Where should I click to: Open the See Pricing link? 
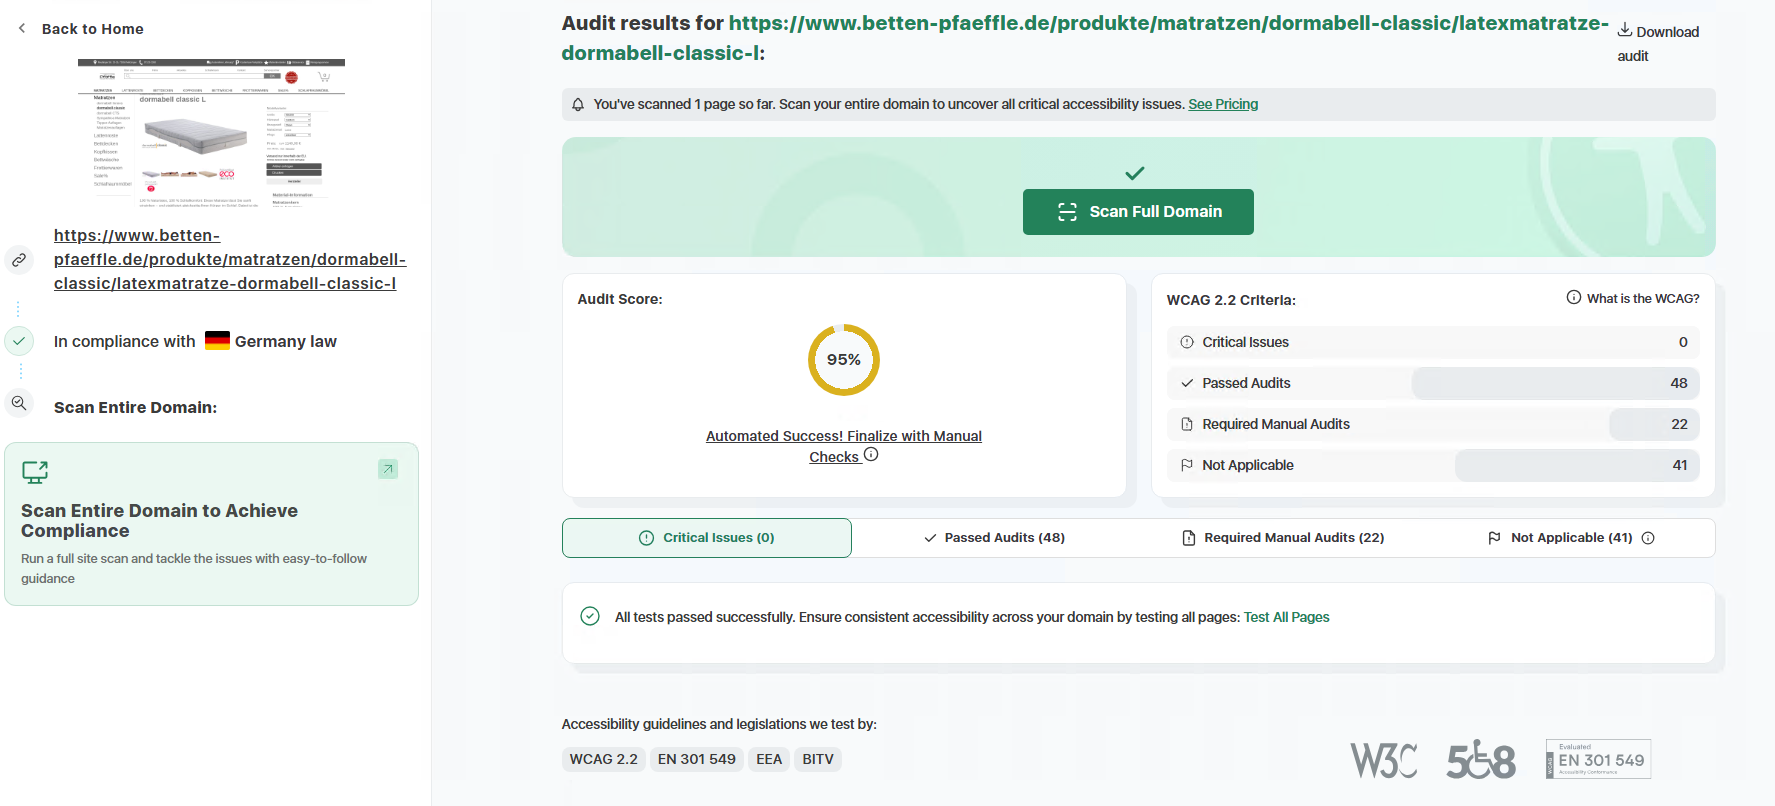1223,104
